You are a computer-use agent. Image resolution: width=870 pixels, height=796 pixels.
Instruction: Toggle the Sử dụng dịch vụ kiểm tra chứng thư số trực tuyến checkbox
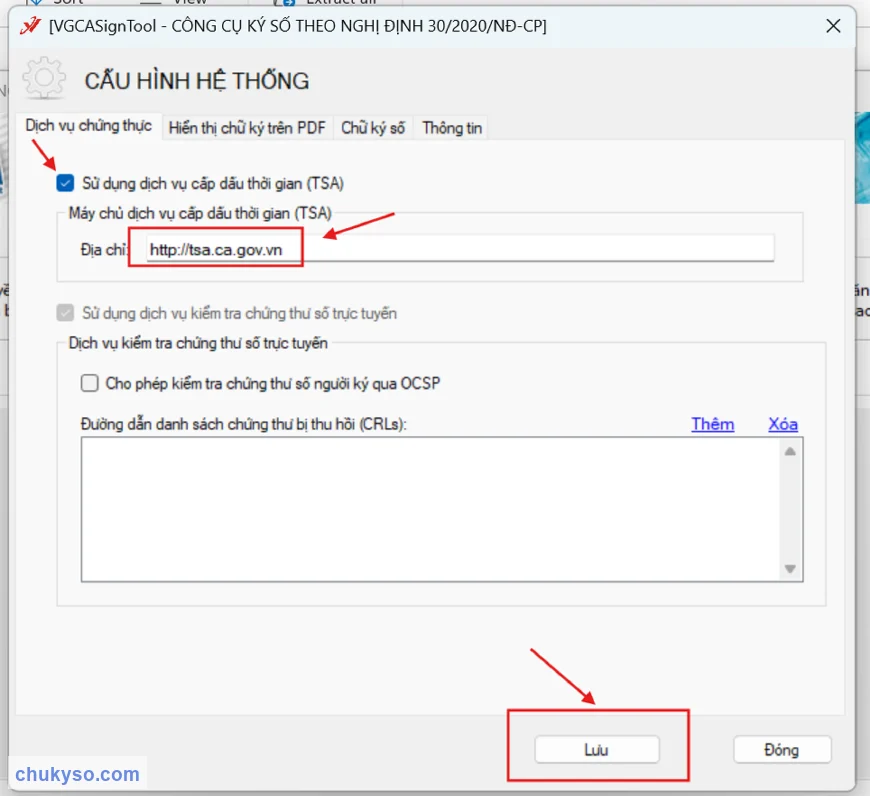point(65,313)
